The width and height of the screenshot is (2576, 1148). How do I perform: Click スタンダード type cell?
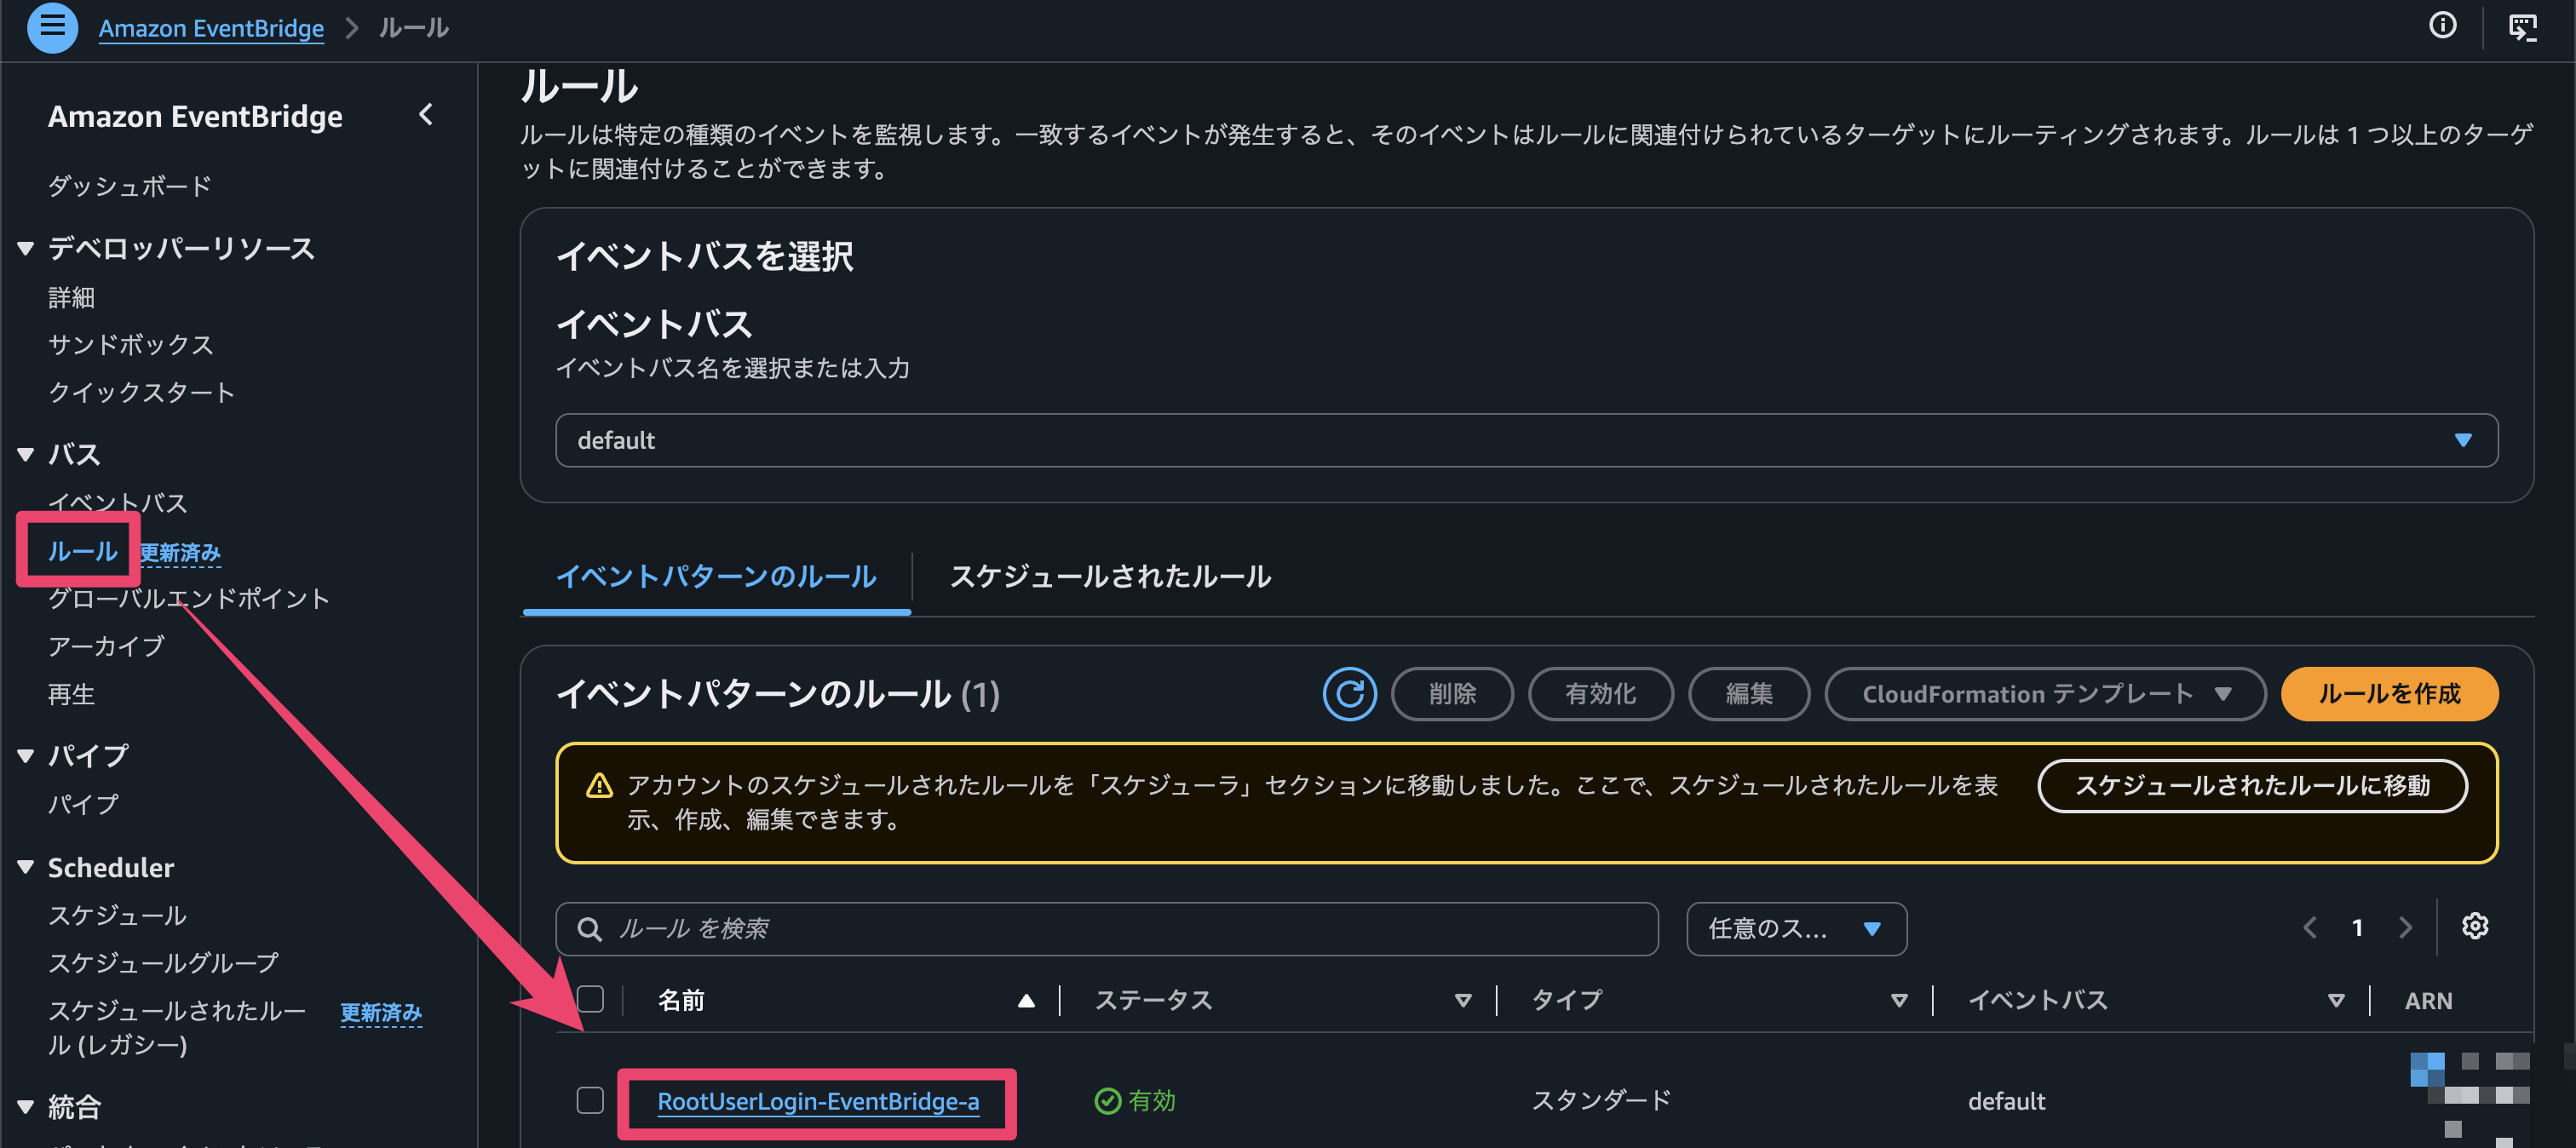1602,1101
